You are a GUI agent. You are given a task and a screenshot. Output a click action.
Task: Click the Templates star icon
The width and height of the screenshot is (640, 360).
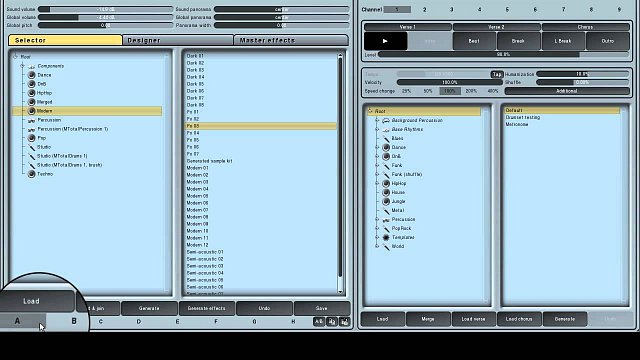point(386,237)
